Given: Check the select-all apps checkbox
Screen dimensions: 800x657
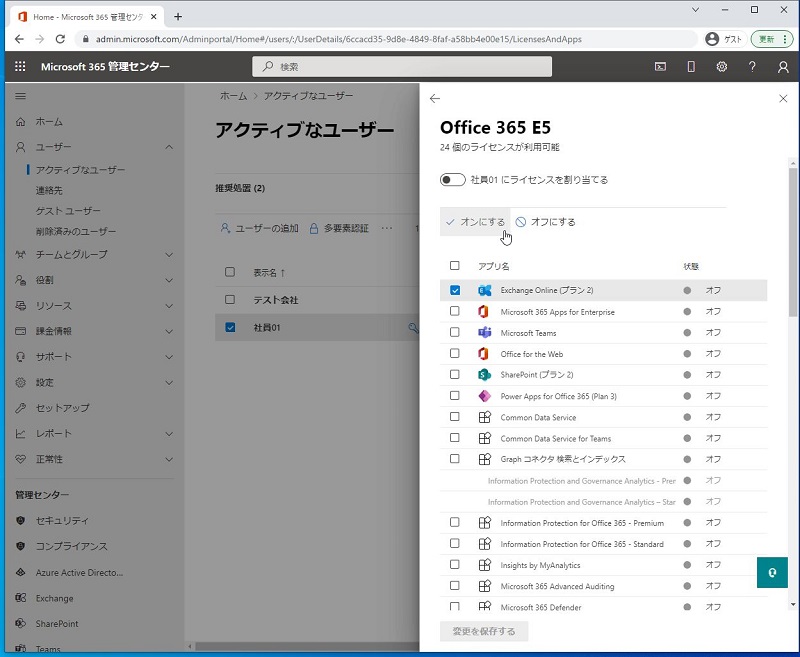Looking at the screenshot, I should tap(455, 265).
